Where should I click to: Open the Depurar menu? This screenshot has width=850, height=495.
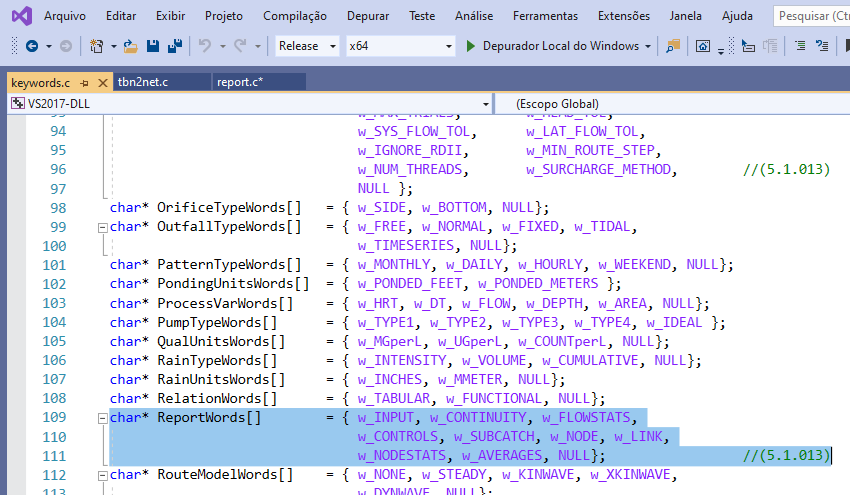pyautogui.click(x=368, y=16)
